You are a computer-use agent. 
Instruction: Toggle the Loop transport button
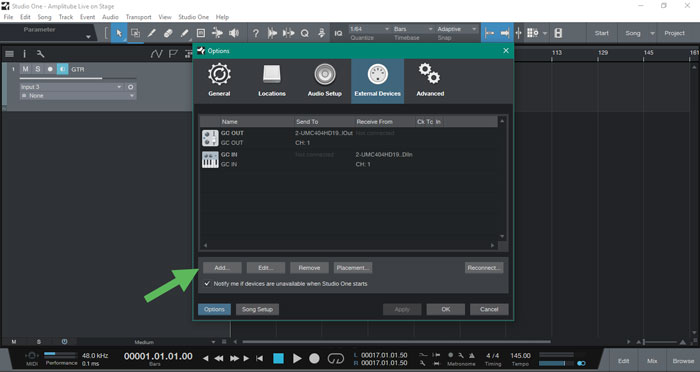(335, 358)
